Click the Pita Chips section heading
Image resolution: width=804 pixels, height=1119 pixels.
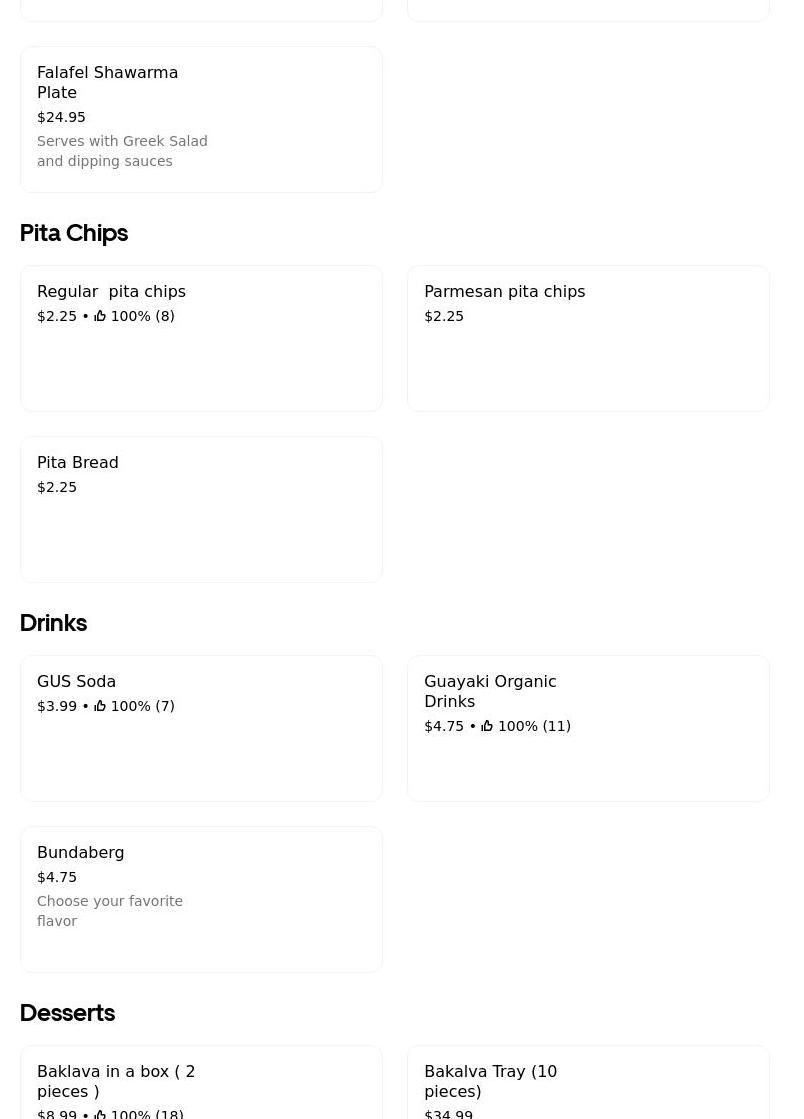74,233
